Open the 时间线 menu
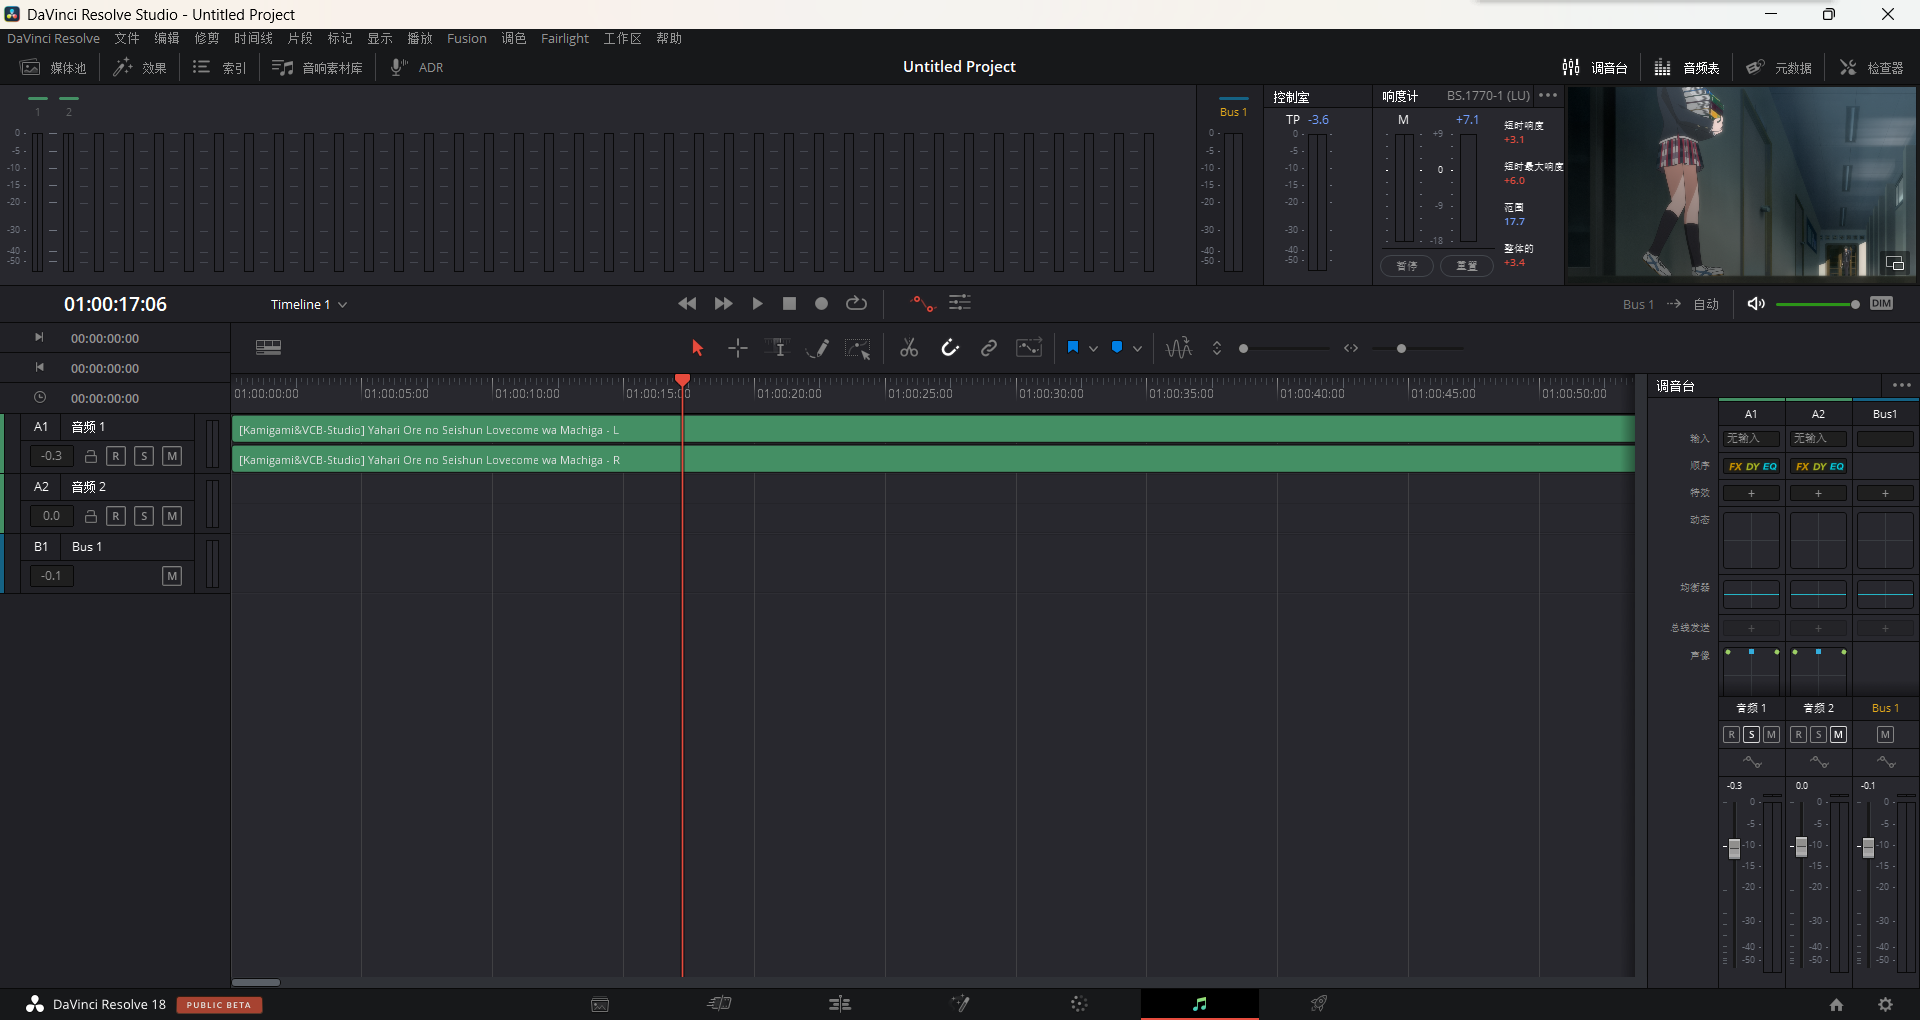1920x1020 pixels. [x=253, y=39]
